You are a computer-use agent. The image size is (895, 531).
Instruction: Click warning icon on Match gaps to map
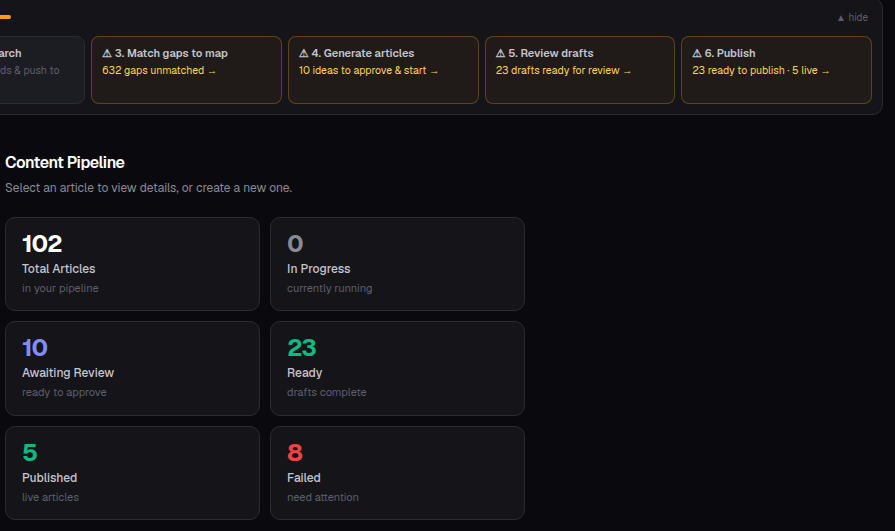(107, 53)
